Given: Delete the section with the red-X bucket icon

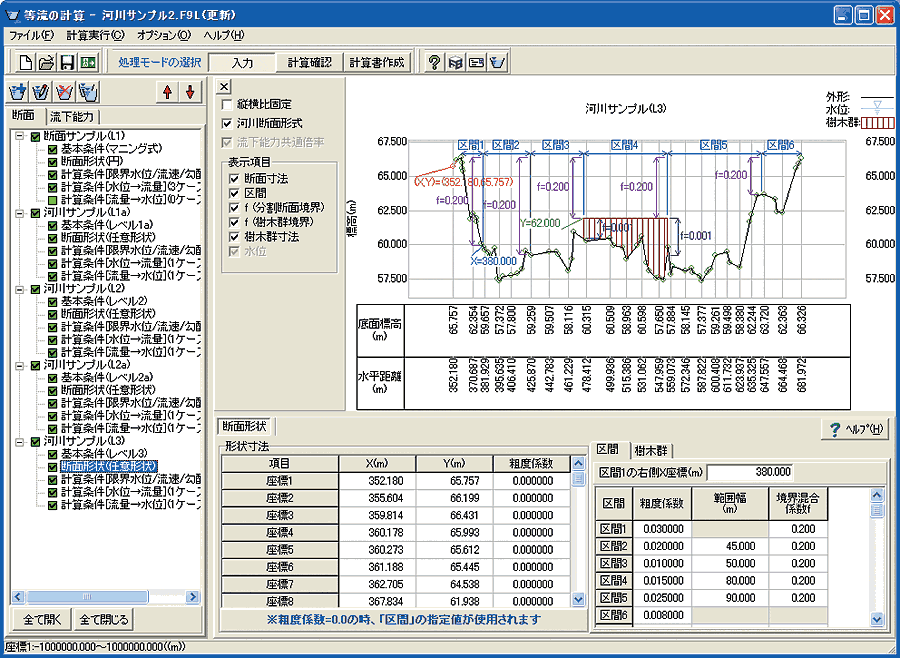Looking at the screenshot, I should coord(64,91).
